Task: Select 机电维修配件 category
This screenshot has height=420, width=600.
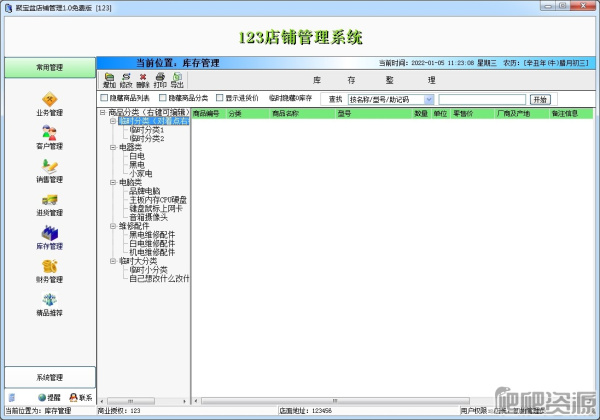Action: (x=152, y=252)
